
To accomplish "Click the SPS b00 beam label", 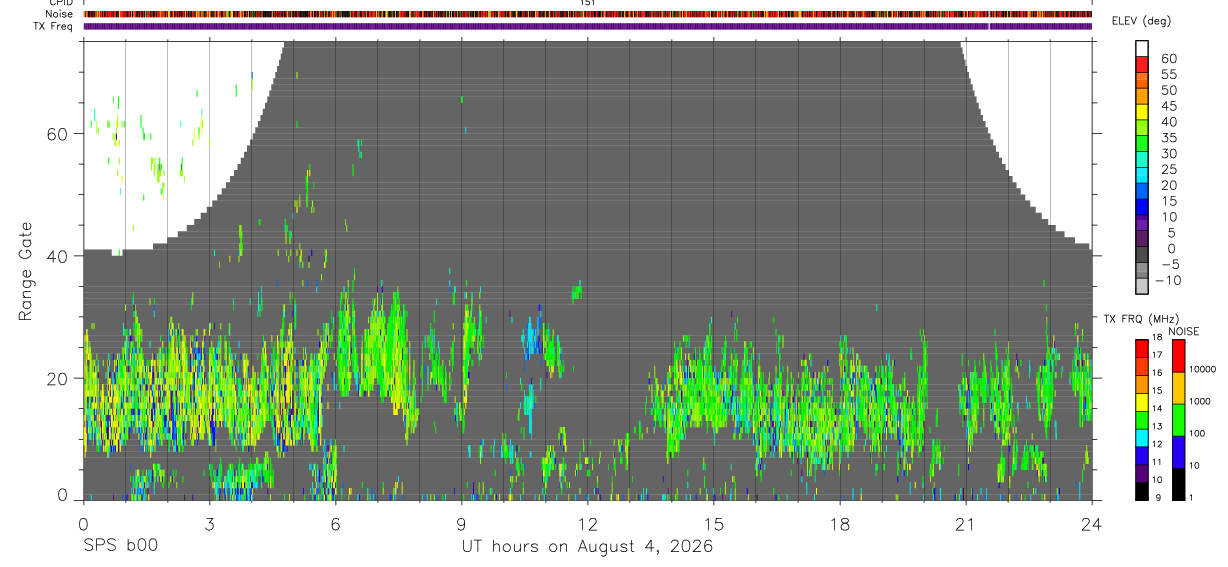I will 120,546.
